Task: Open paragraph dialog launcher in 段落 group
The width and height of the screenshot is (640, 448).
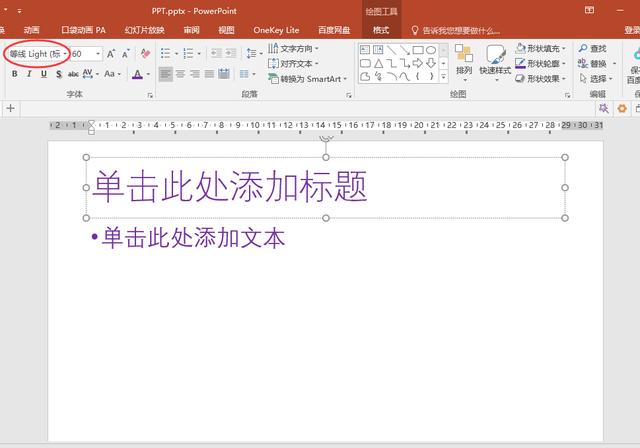Action: tap(349, 95)
